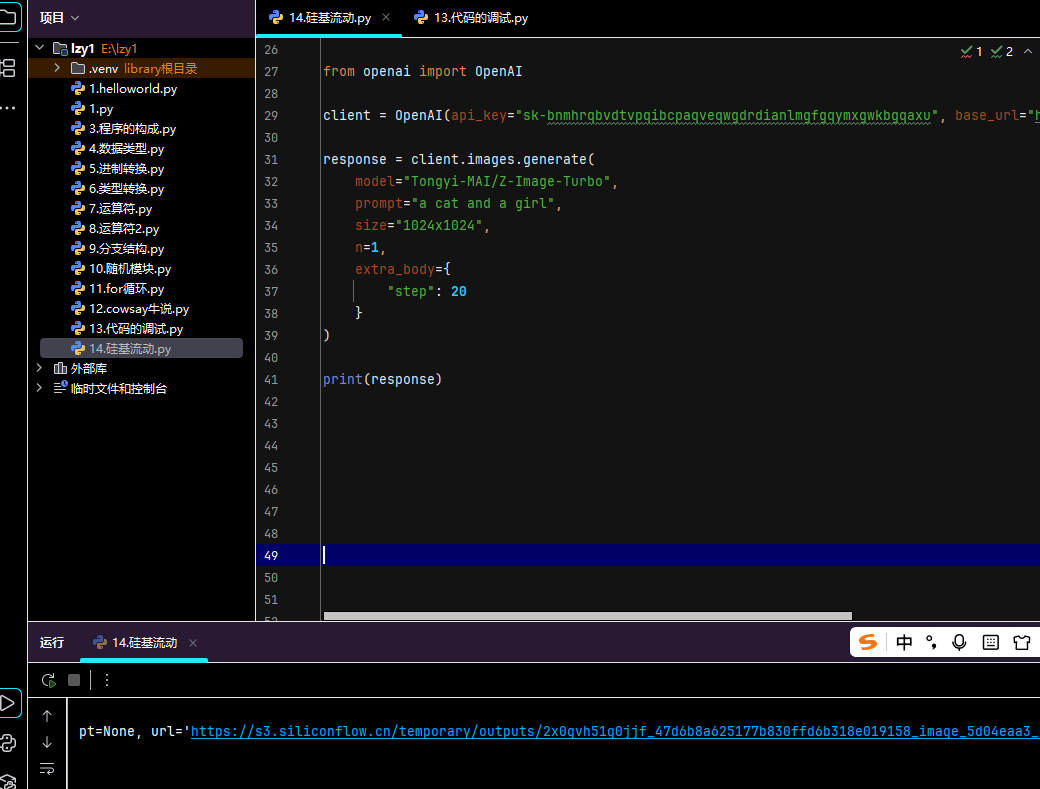Viewport: 1040px width, 789px height.
Task: Open the Run tool window icon
Action: point(8,703)
